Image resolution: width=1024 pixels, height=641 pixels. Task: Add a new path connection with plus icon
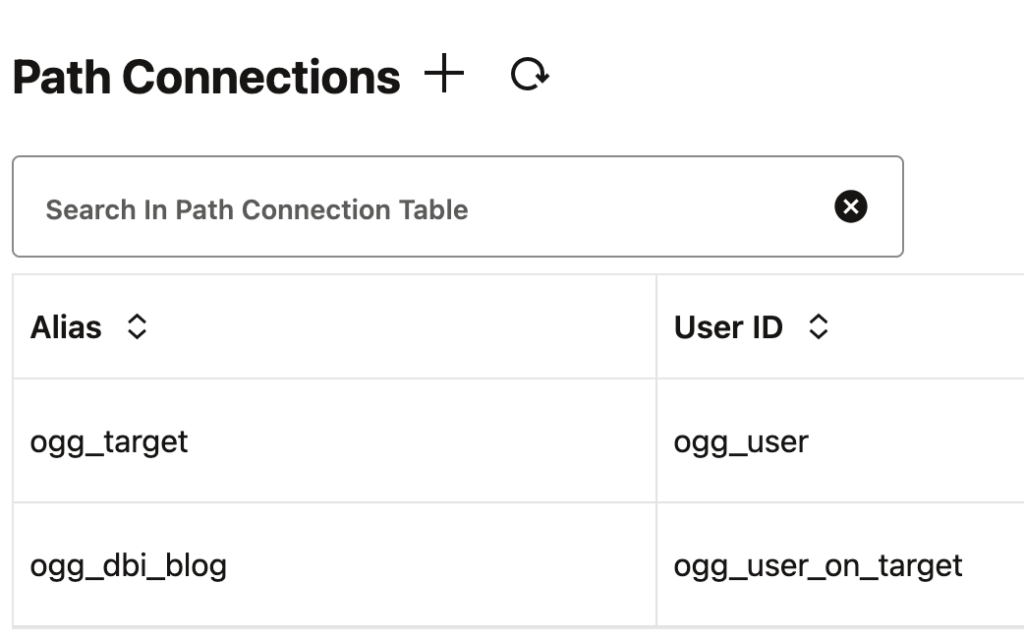tap(444, 73)
